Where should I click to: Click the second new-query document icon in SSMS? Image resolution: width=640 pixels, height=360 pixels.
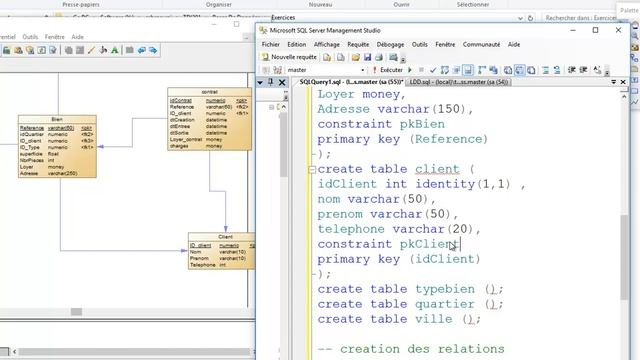coord(340,58)
